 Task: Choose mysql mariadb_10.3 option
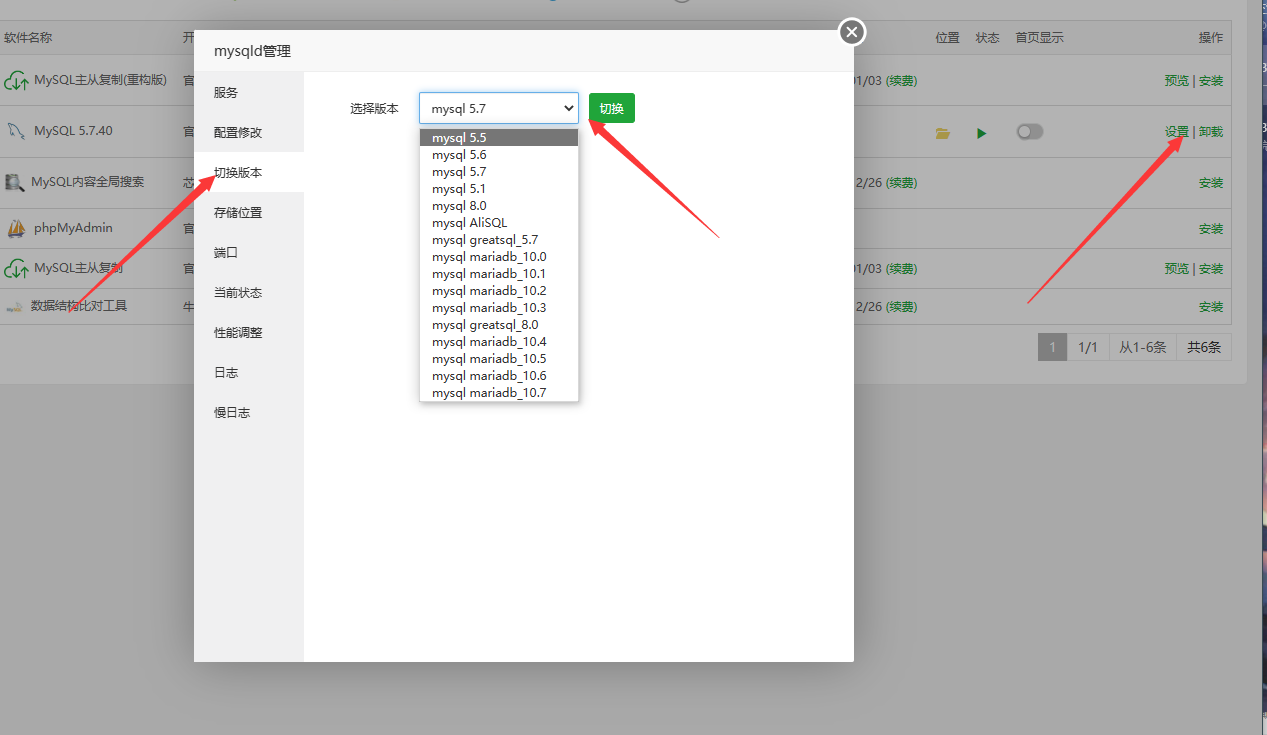click(x=499, y=308)
